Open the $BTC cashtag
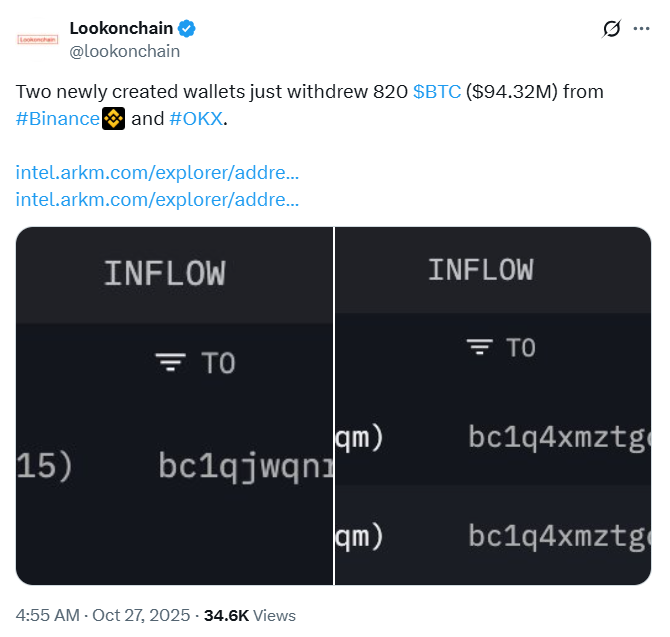Image resolution: width=670 pixels, height=637 pixels. coord(437,92)
